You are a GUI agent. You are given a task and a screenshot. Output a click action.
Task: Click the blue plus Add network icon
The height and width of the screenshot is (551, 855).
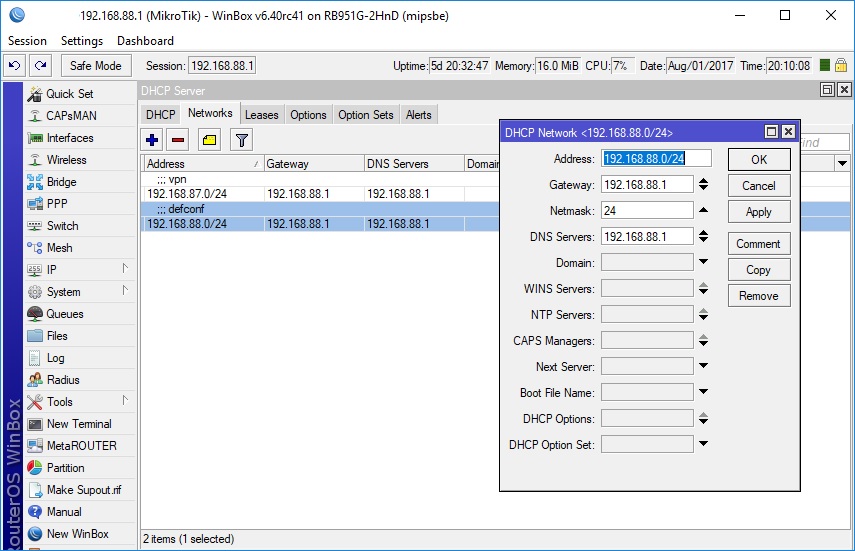152,140
